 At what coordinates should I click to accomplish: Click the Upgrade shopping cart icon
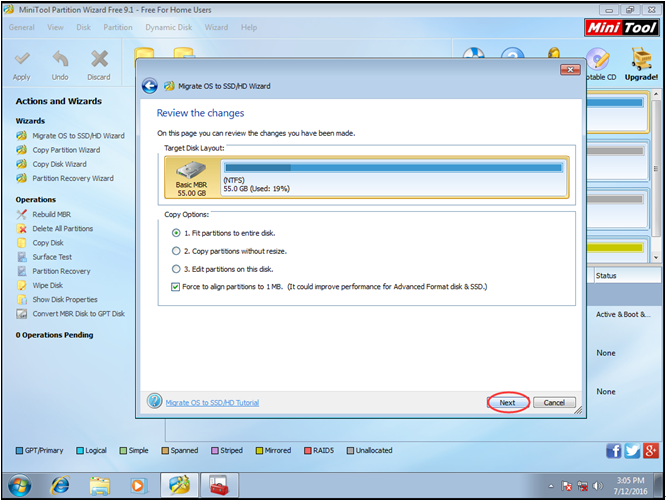point(641,59)
